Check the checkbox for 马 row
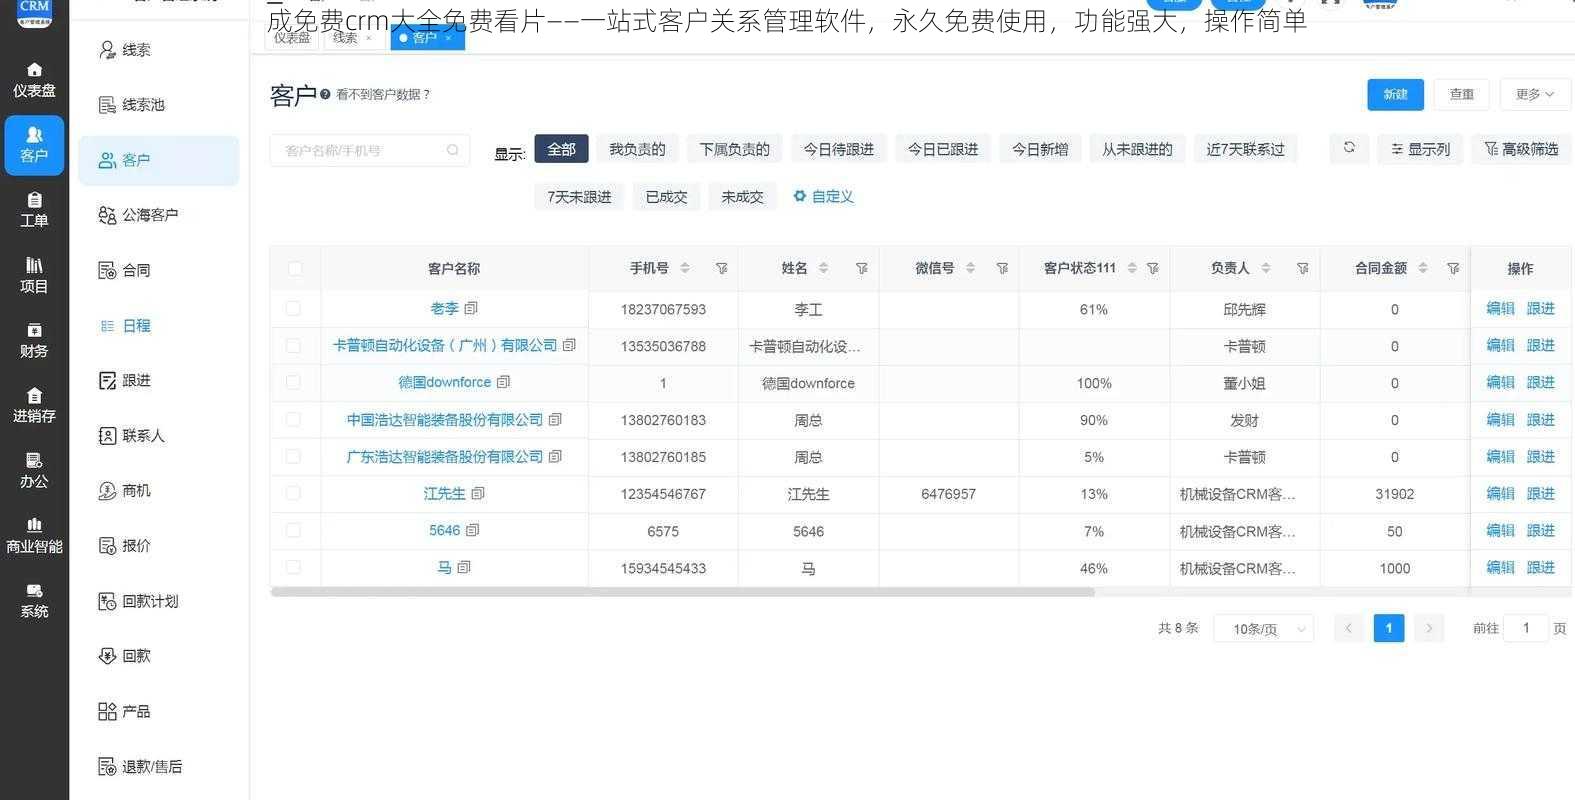The height and width of the screenshot is (800, 1575). tap(293, 567)
